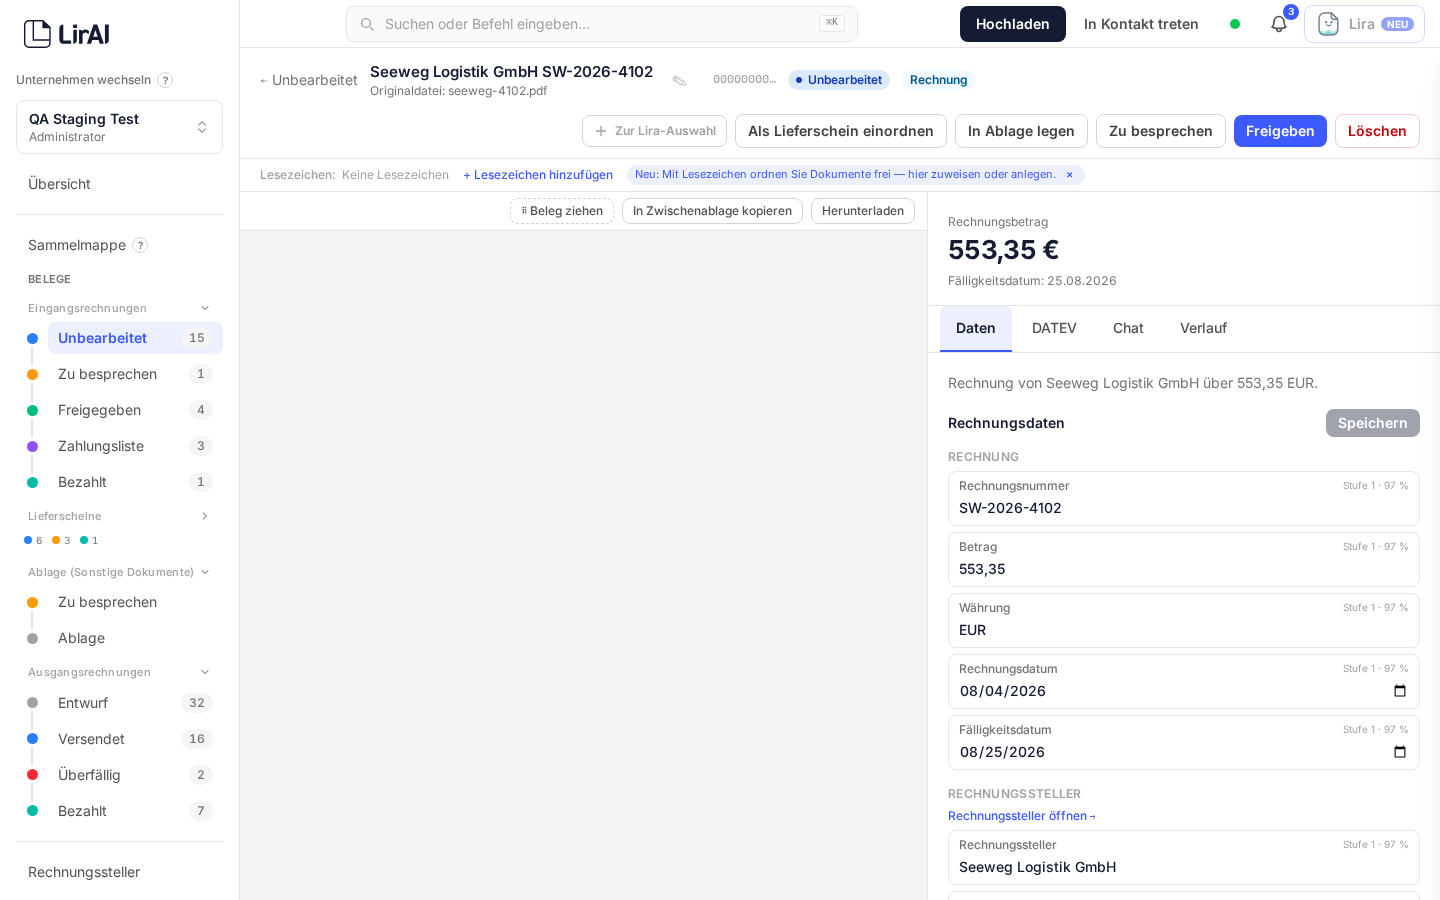
Task: Click the teal Lieferscheine count indicator 1
Action: tap(89, 540)
